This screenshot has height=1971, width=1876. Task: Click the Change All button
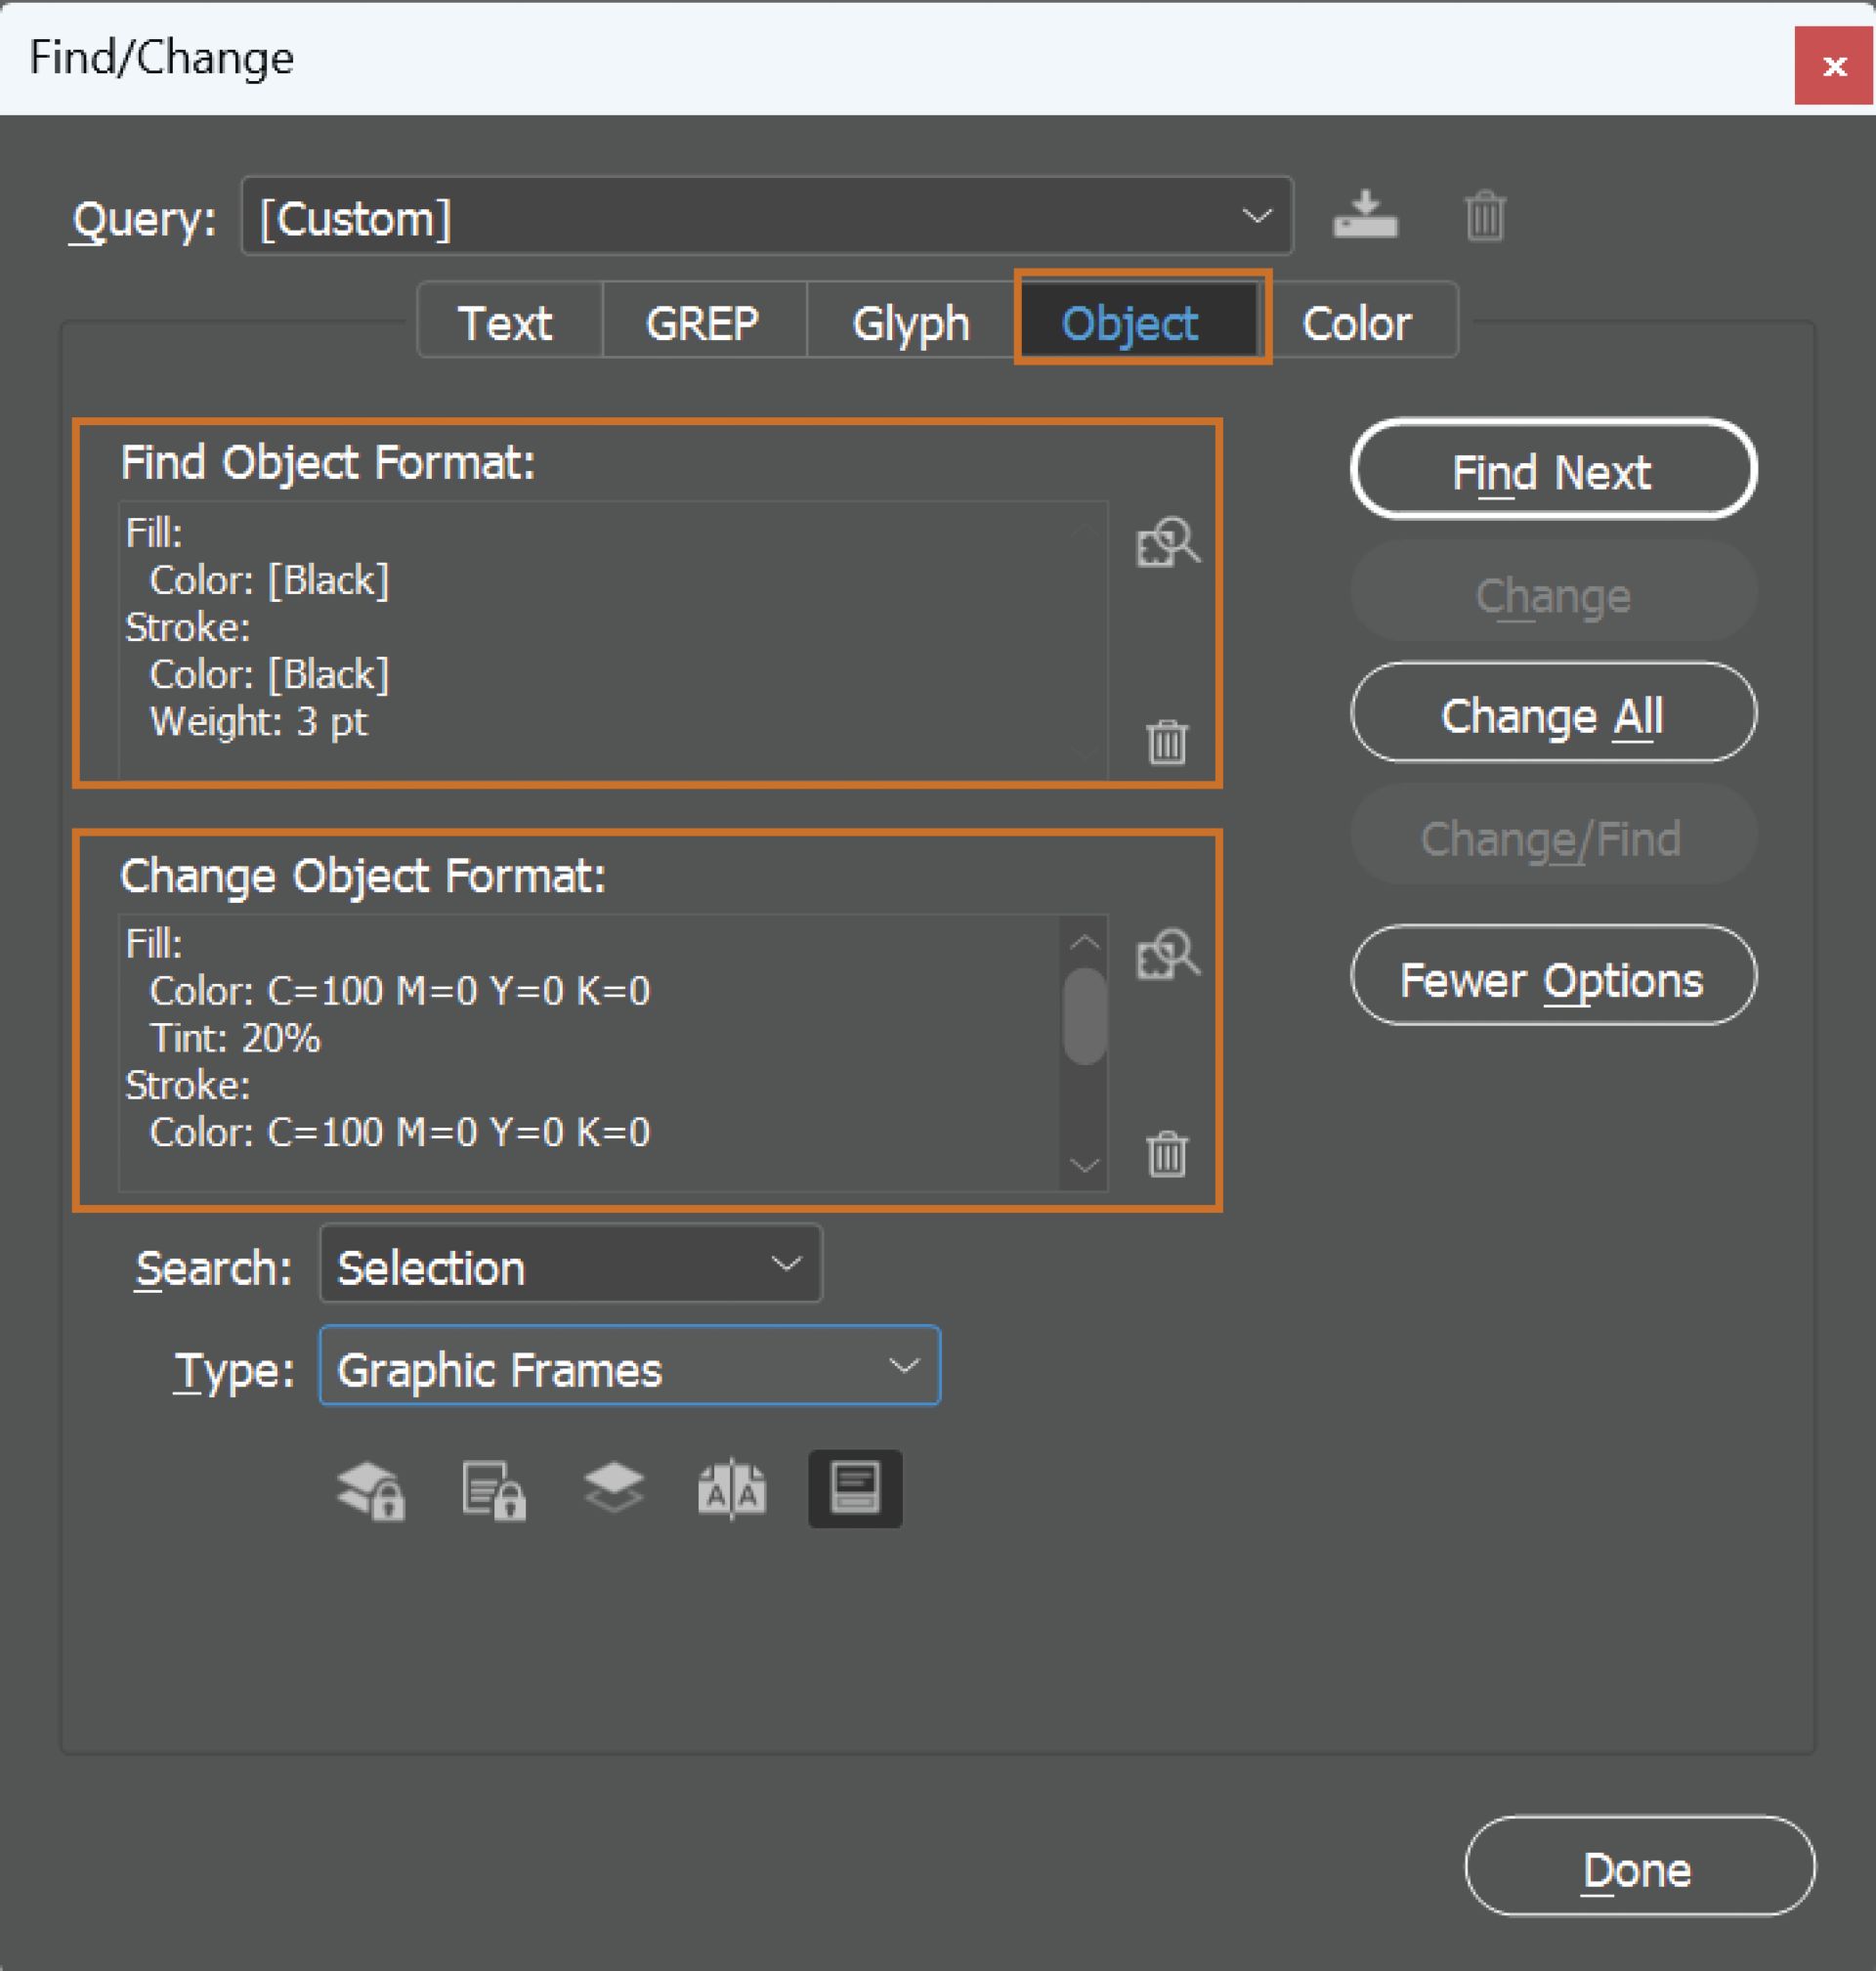[1552, 714]
